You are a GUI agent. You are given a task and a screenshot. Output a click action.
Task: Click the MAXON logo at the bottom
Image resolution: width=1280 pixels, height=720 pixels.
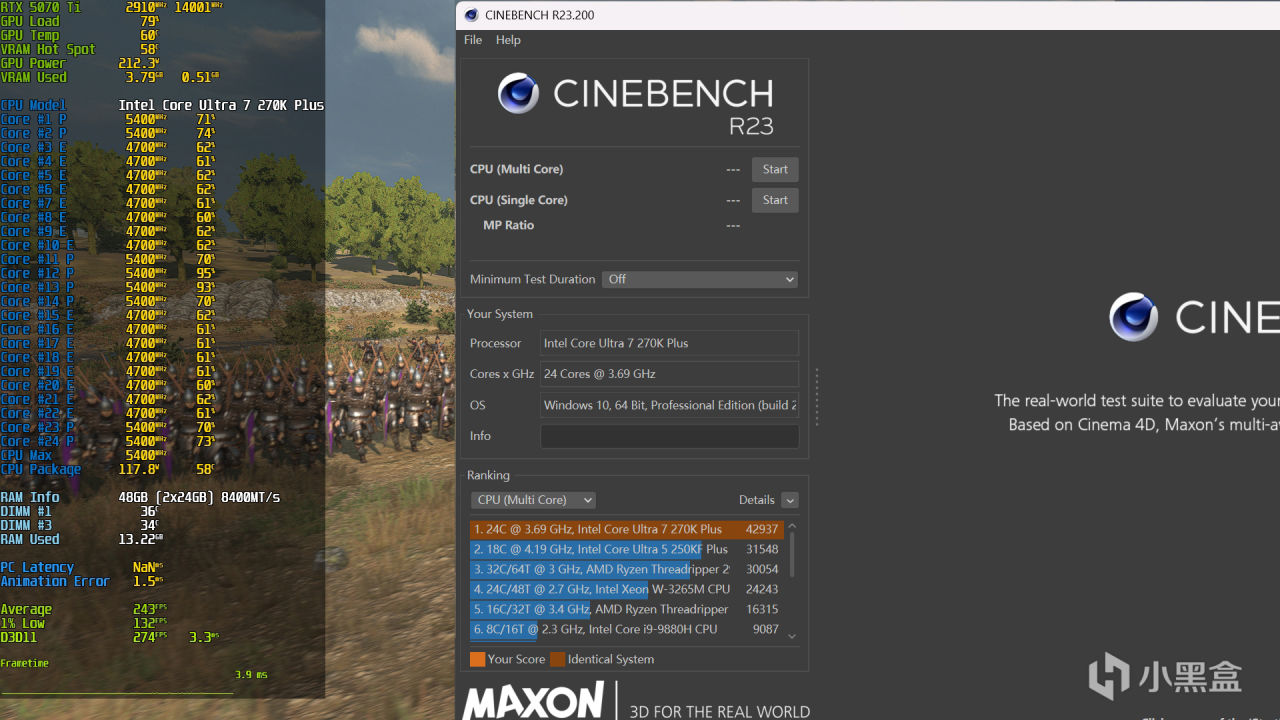533,700
